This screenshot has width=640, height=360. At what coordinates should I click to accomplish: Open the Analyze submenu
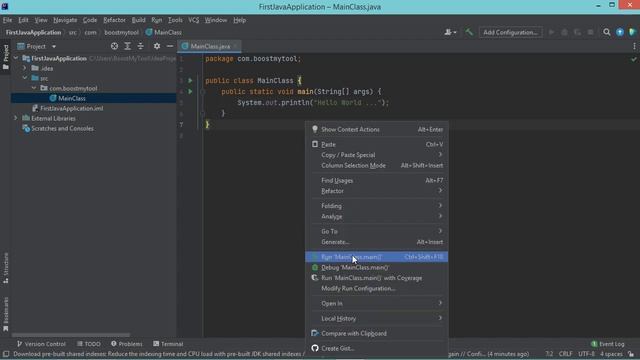pyautogui.click(x=376, y=216)
